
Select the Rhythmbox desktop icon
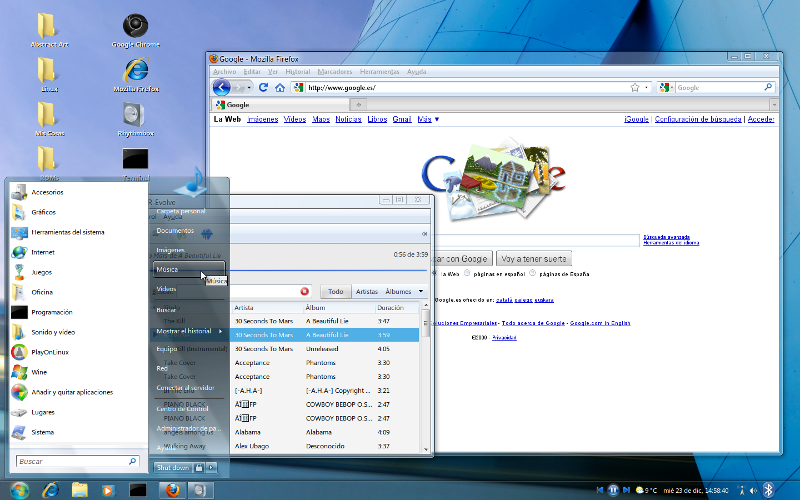point(135,119)
